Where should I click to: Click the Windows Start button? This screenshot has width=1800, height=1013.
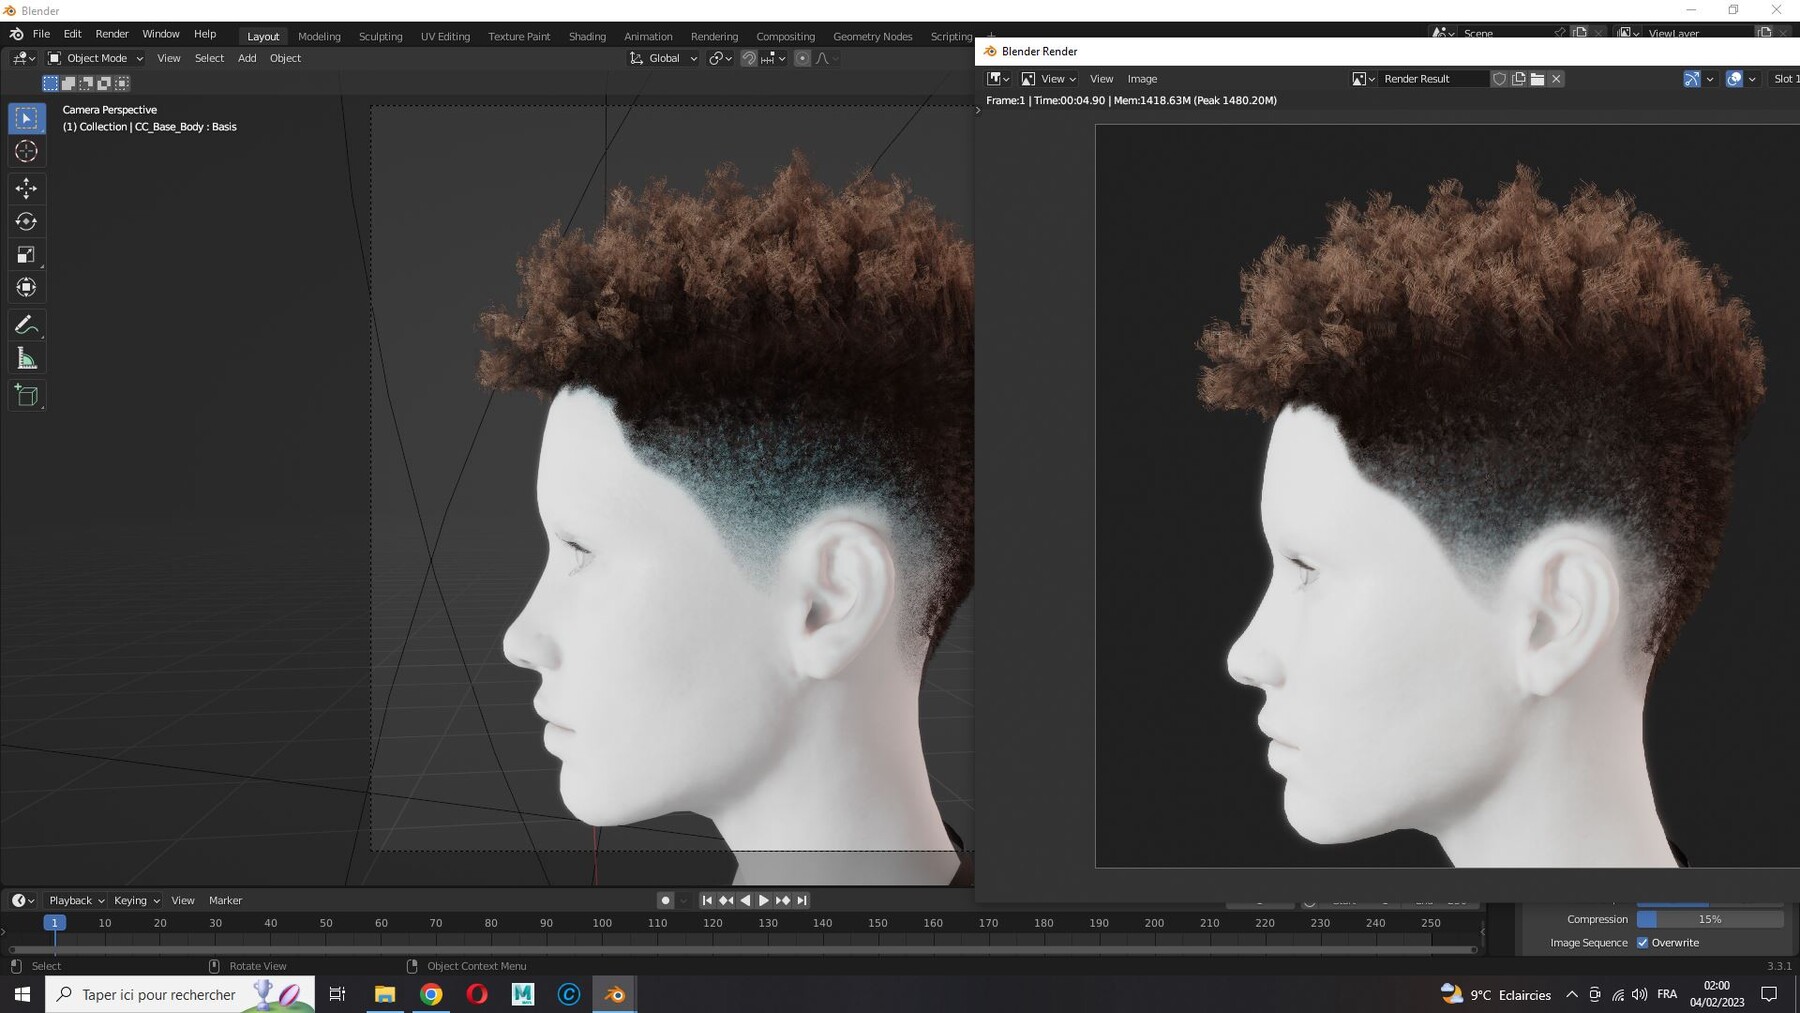tap(22, 994)
